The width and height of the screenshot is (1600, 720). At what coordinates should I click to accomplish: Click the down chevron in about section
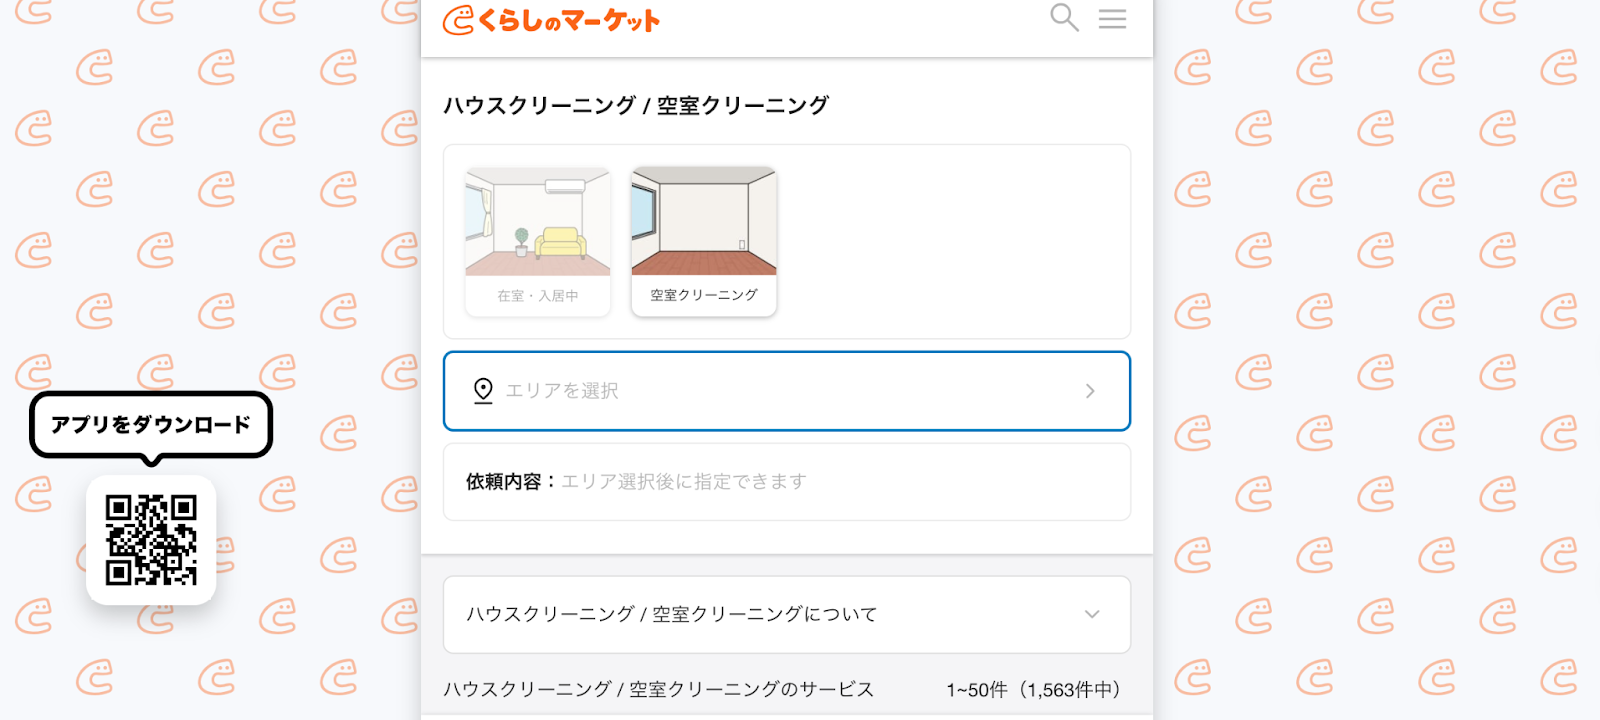[x=1092, y=614]
